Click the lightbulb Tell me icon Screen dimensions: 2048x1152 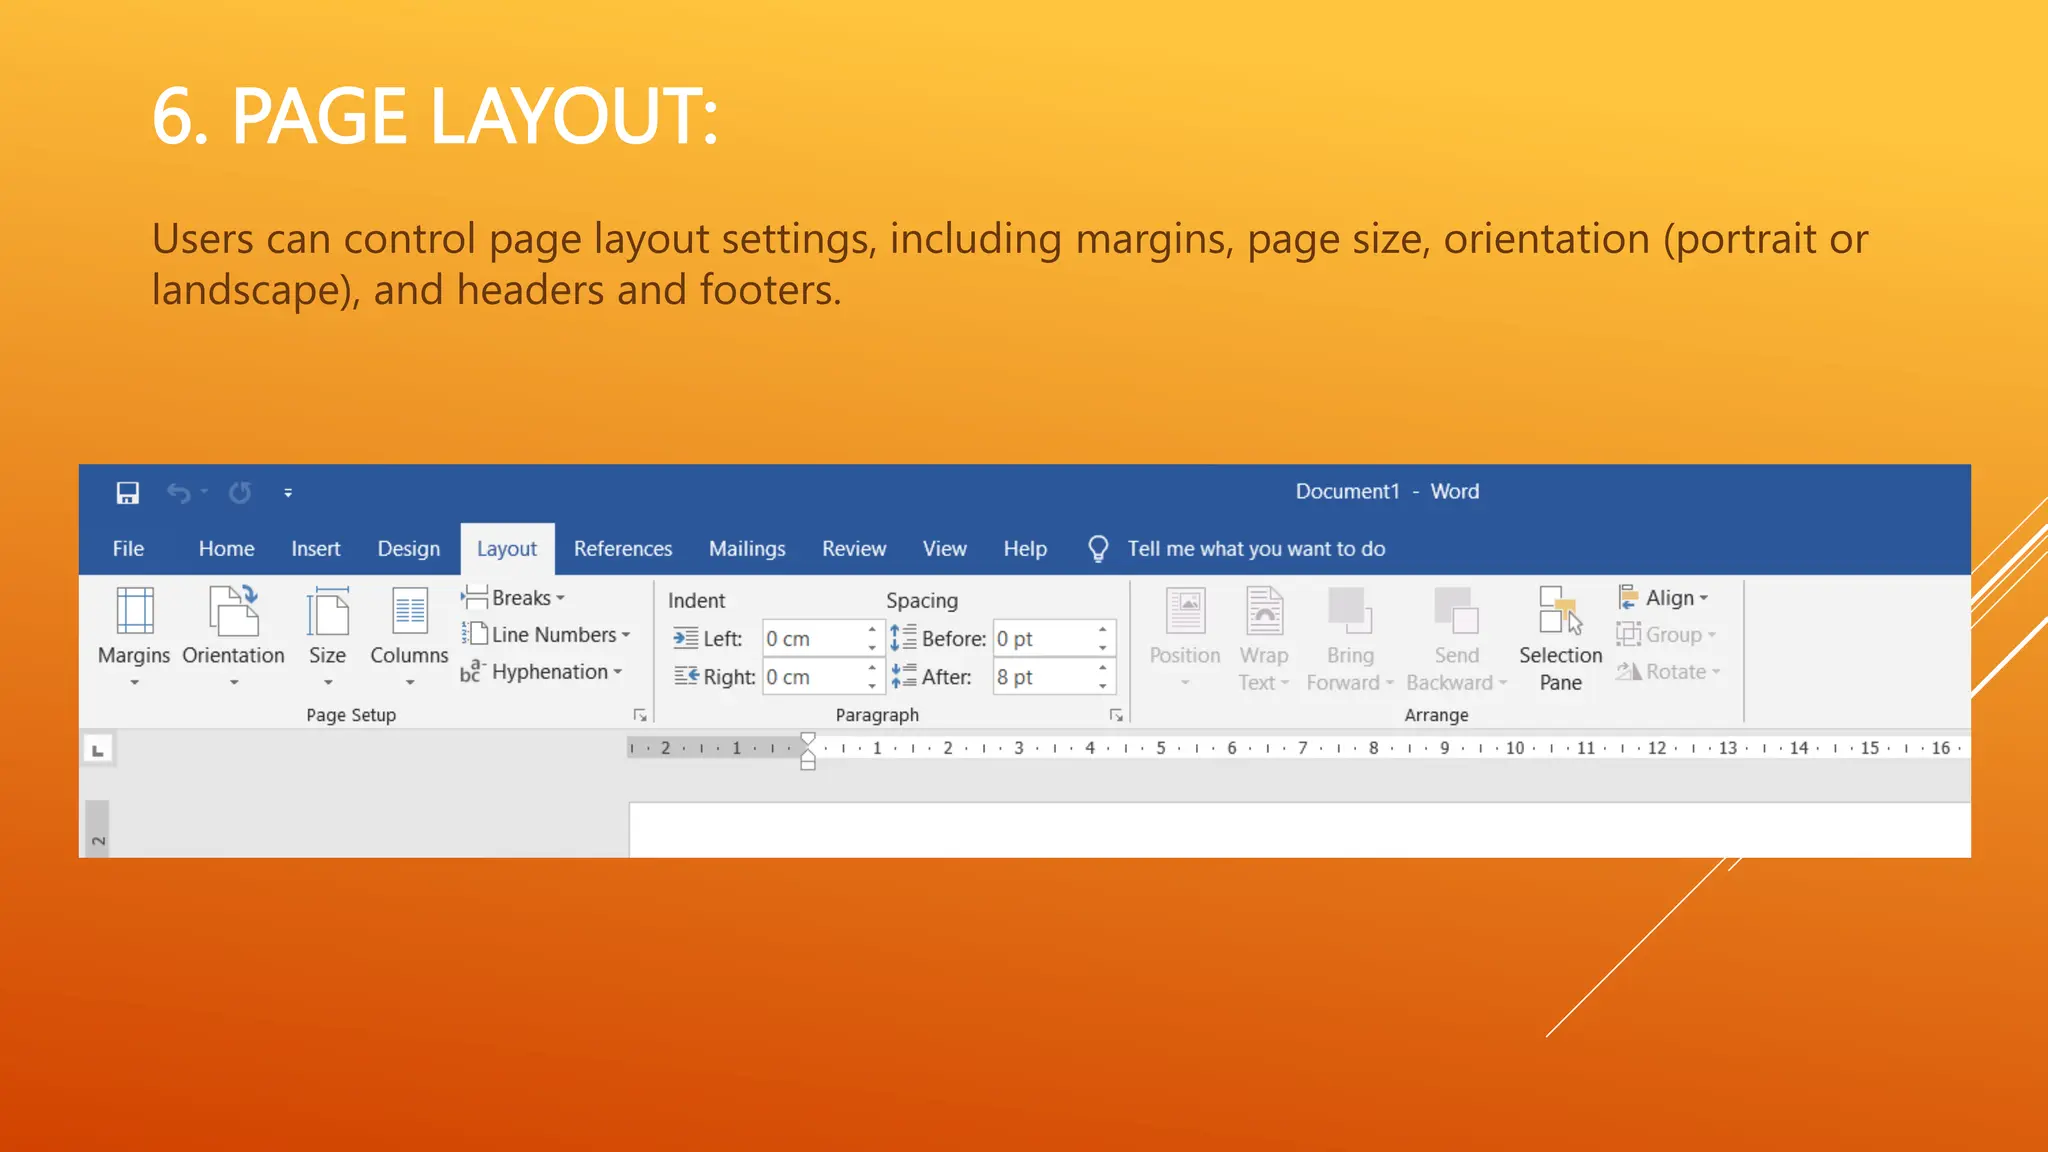(x=1098, y=548)
